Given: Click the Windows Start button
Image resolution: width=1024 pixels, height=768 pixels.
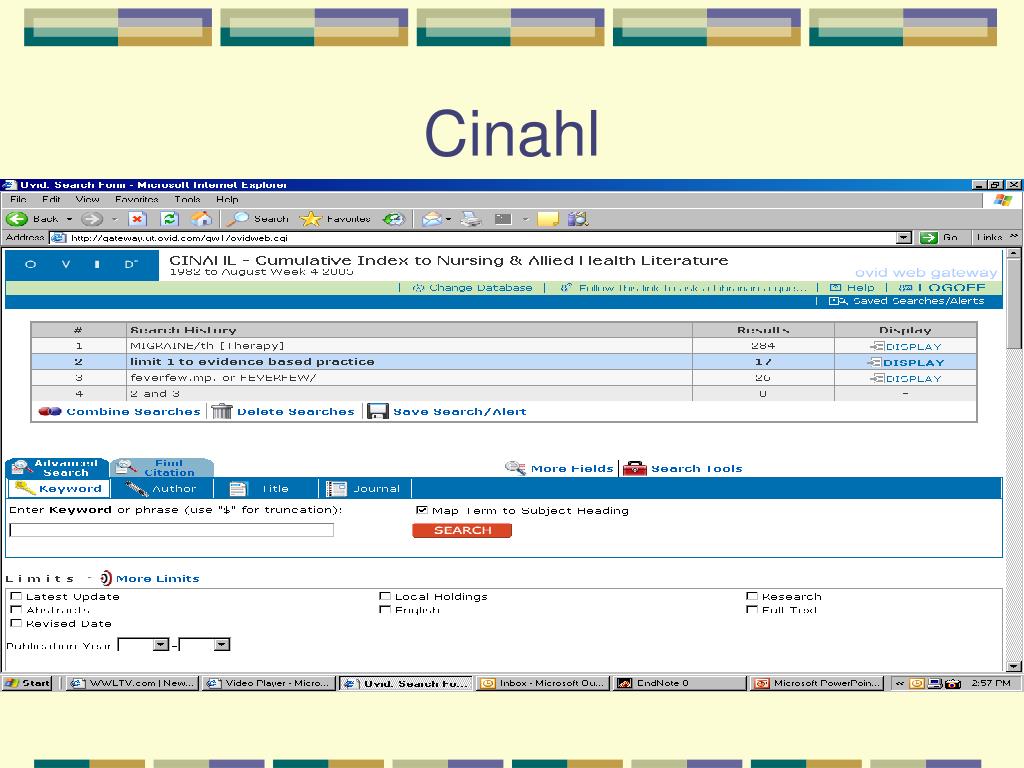Looking at the screenshot, I should coord(27,683).
